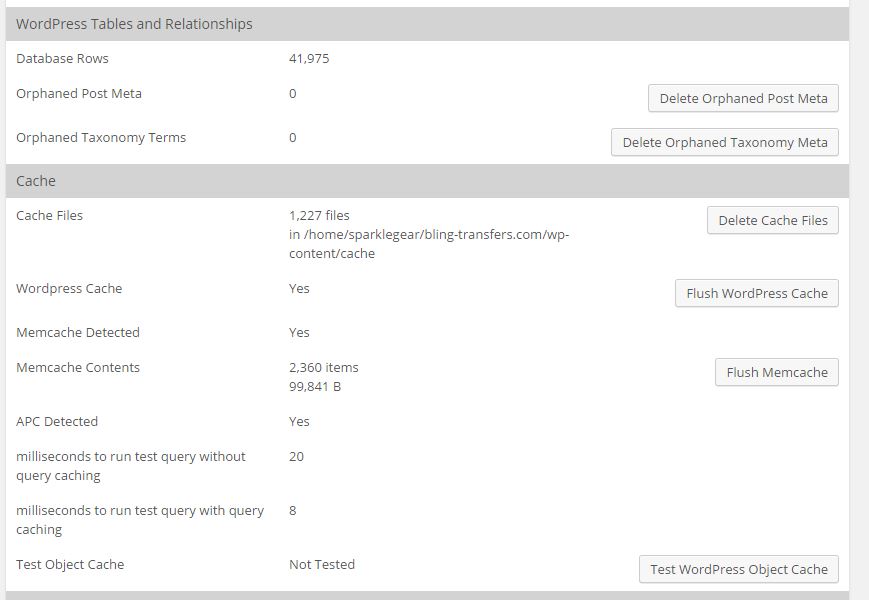Click the Memcache Detected label
The width and height of the screenshot is (869, 600).
pos(78,333)
